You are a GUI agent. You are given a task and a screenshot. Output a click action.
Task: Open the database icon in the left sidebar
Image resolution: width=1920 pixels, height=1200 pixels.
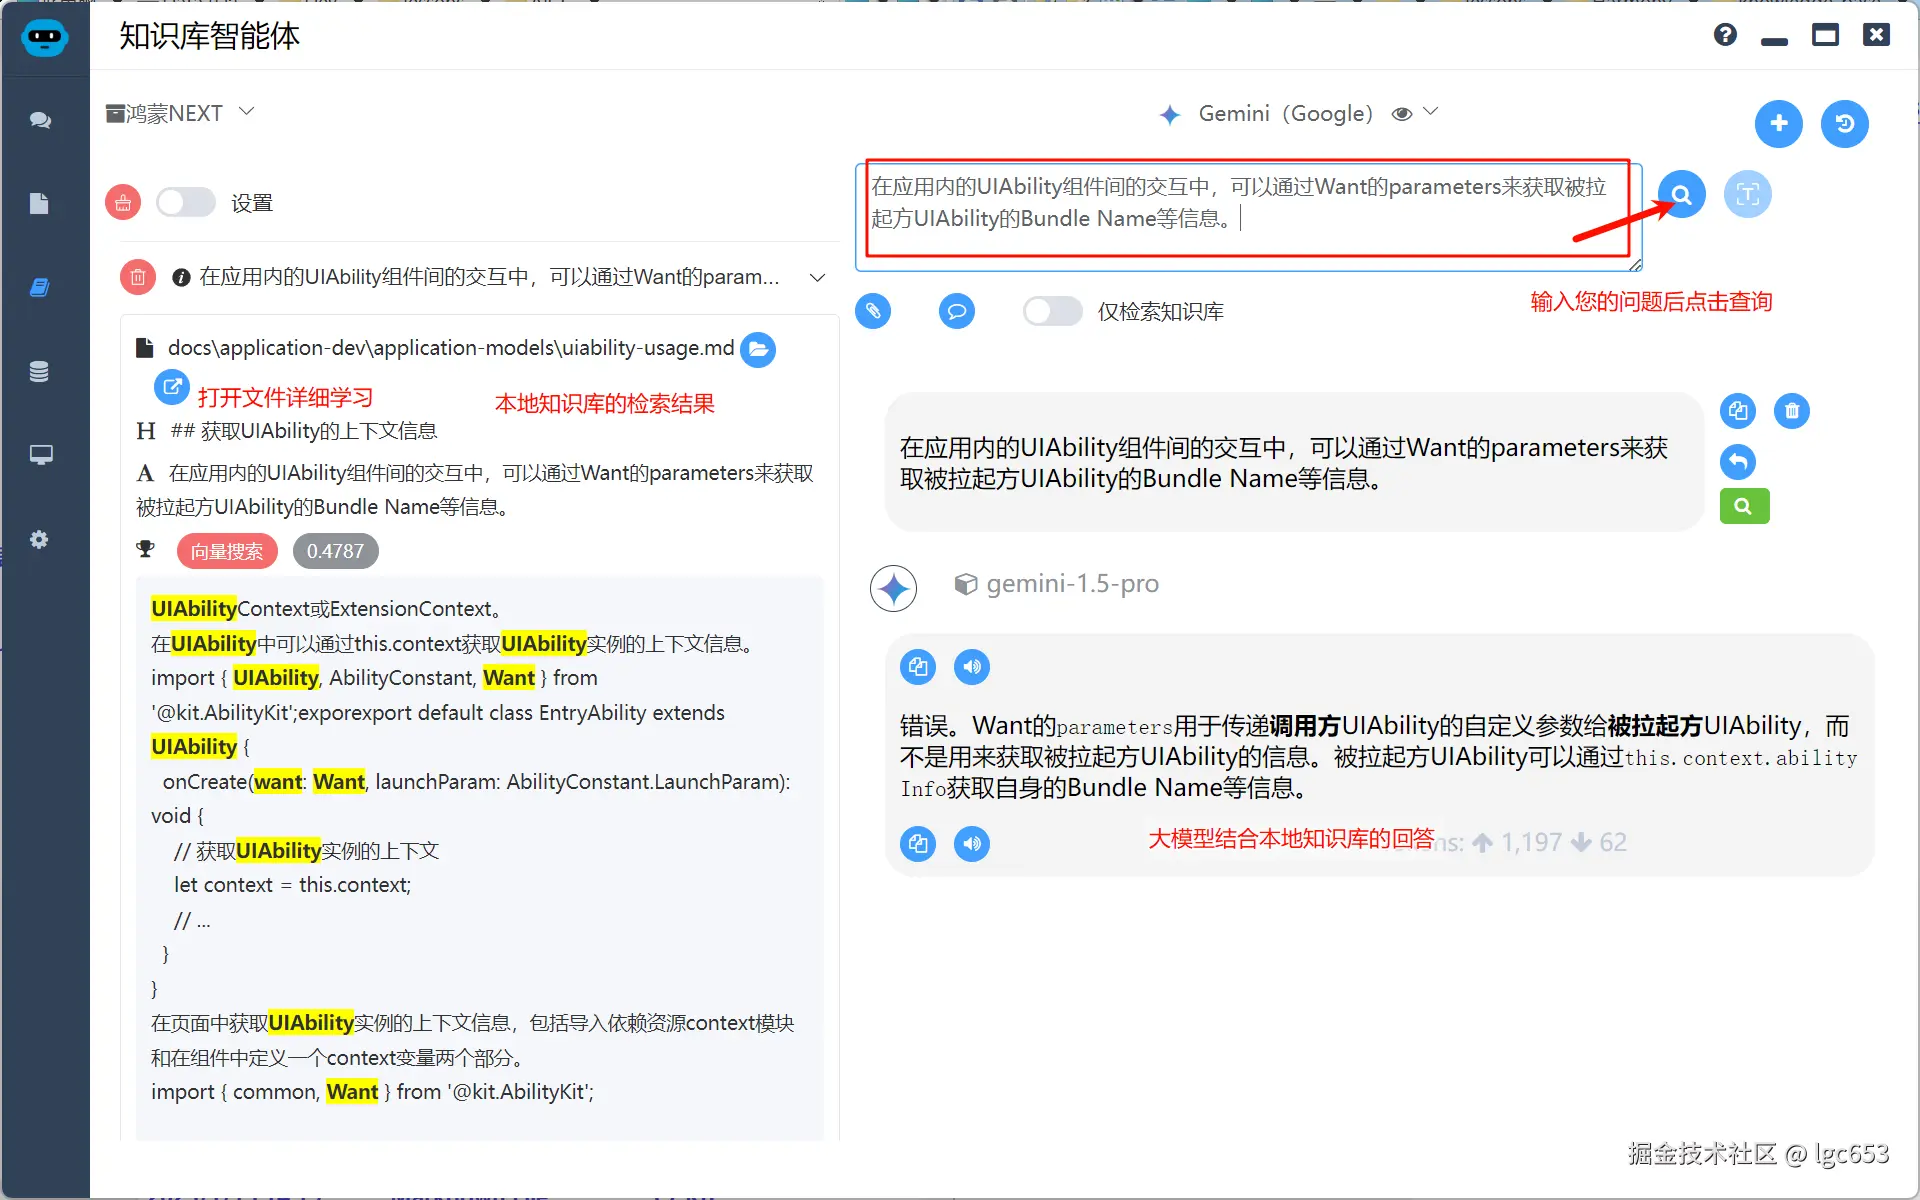39,372
